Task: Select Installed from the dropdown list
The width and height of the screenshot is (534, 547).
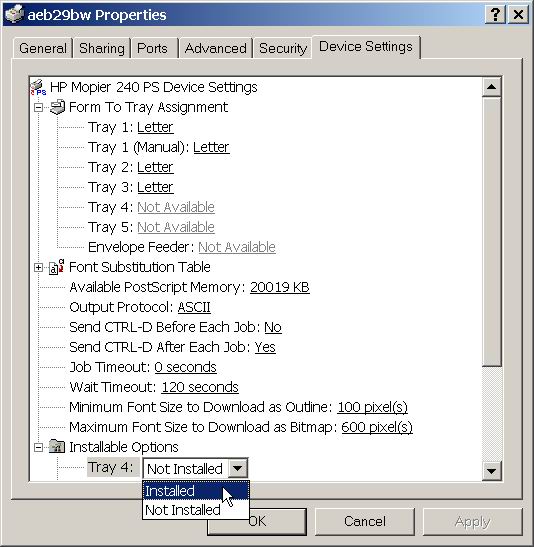Action: 196,491
